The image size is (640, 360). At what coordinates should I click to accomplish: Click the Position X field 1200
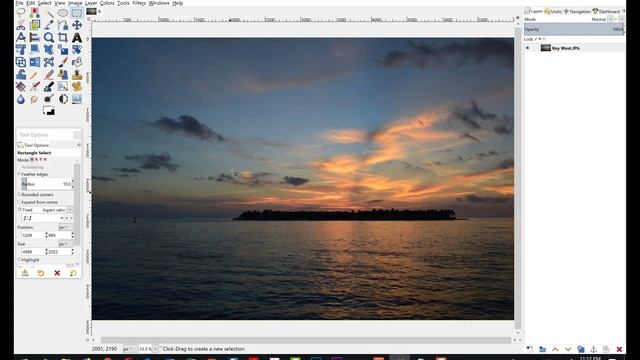[x=32, y=236]
